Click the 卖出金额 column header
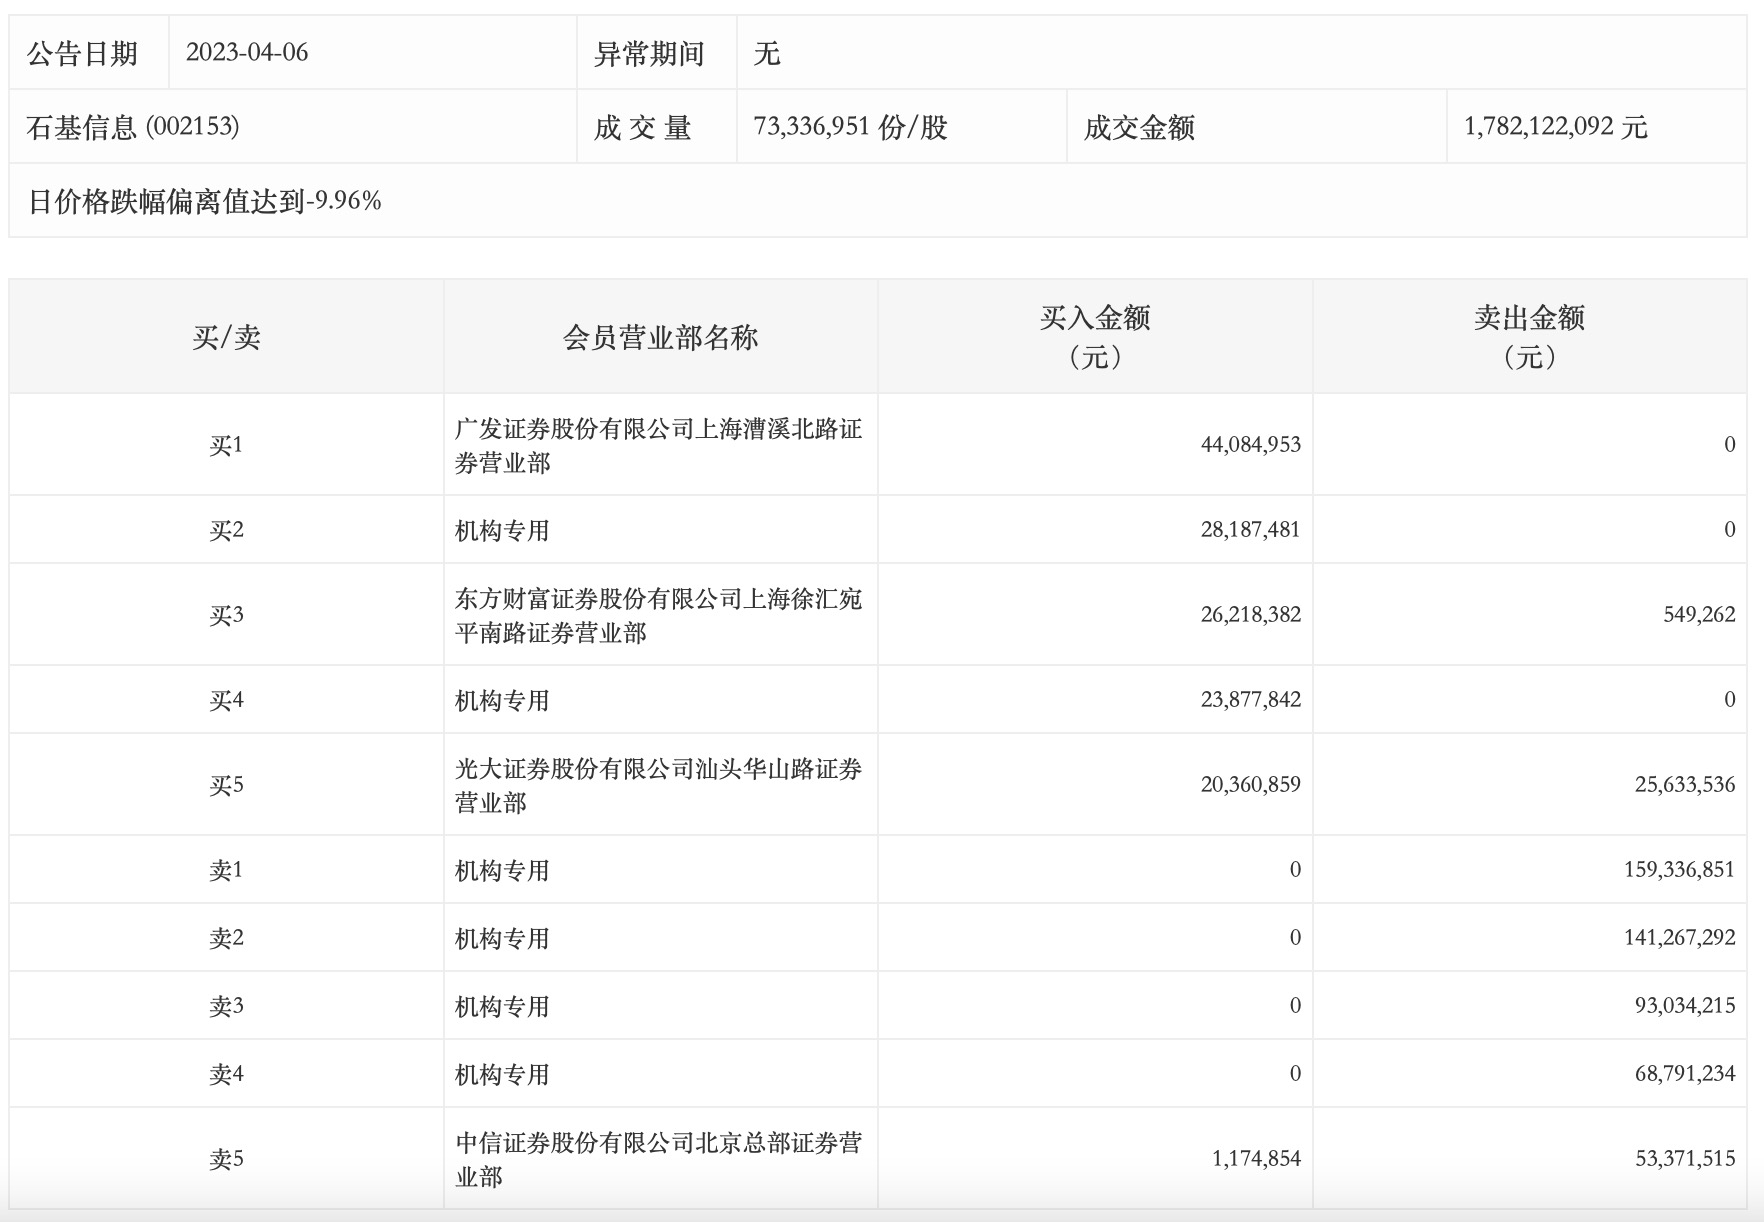The width and height of the screenshot is (1764, 1222). click(1530, 337)
